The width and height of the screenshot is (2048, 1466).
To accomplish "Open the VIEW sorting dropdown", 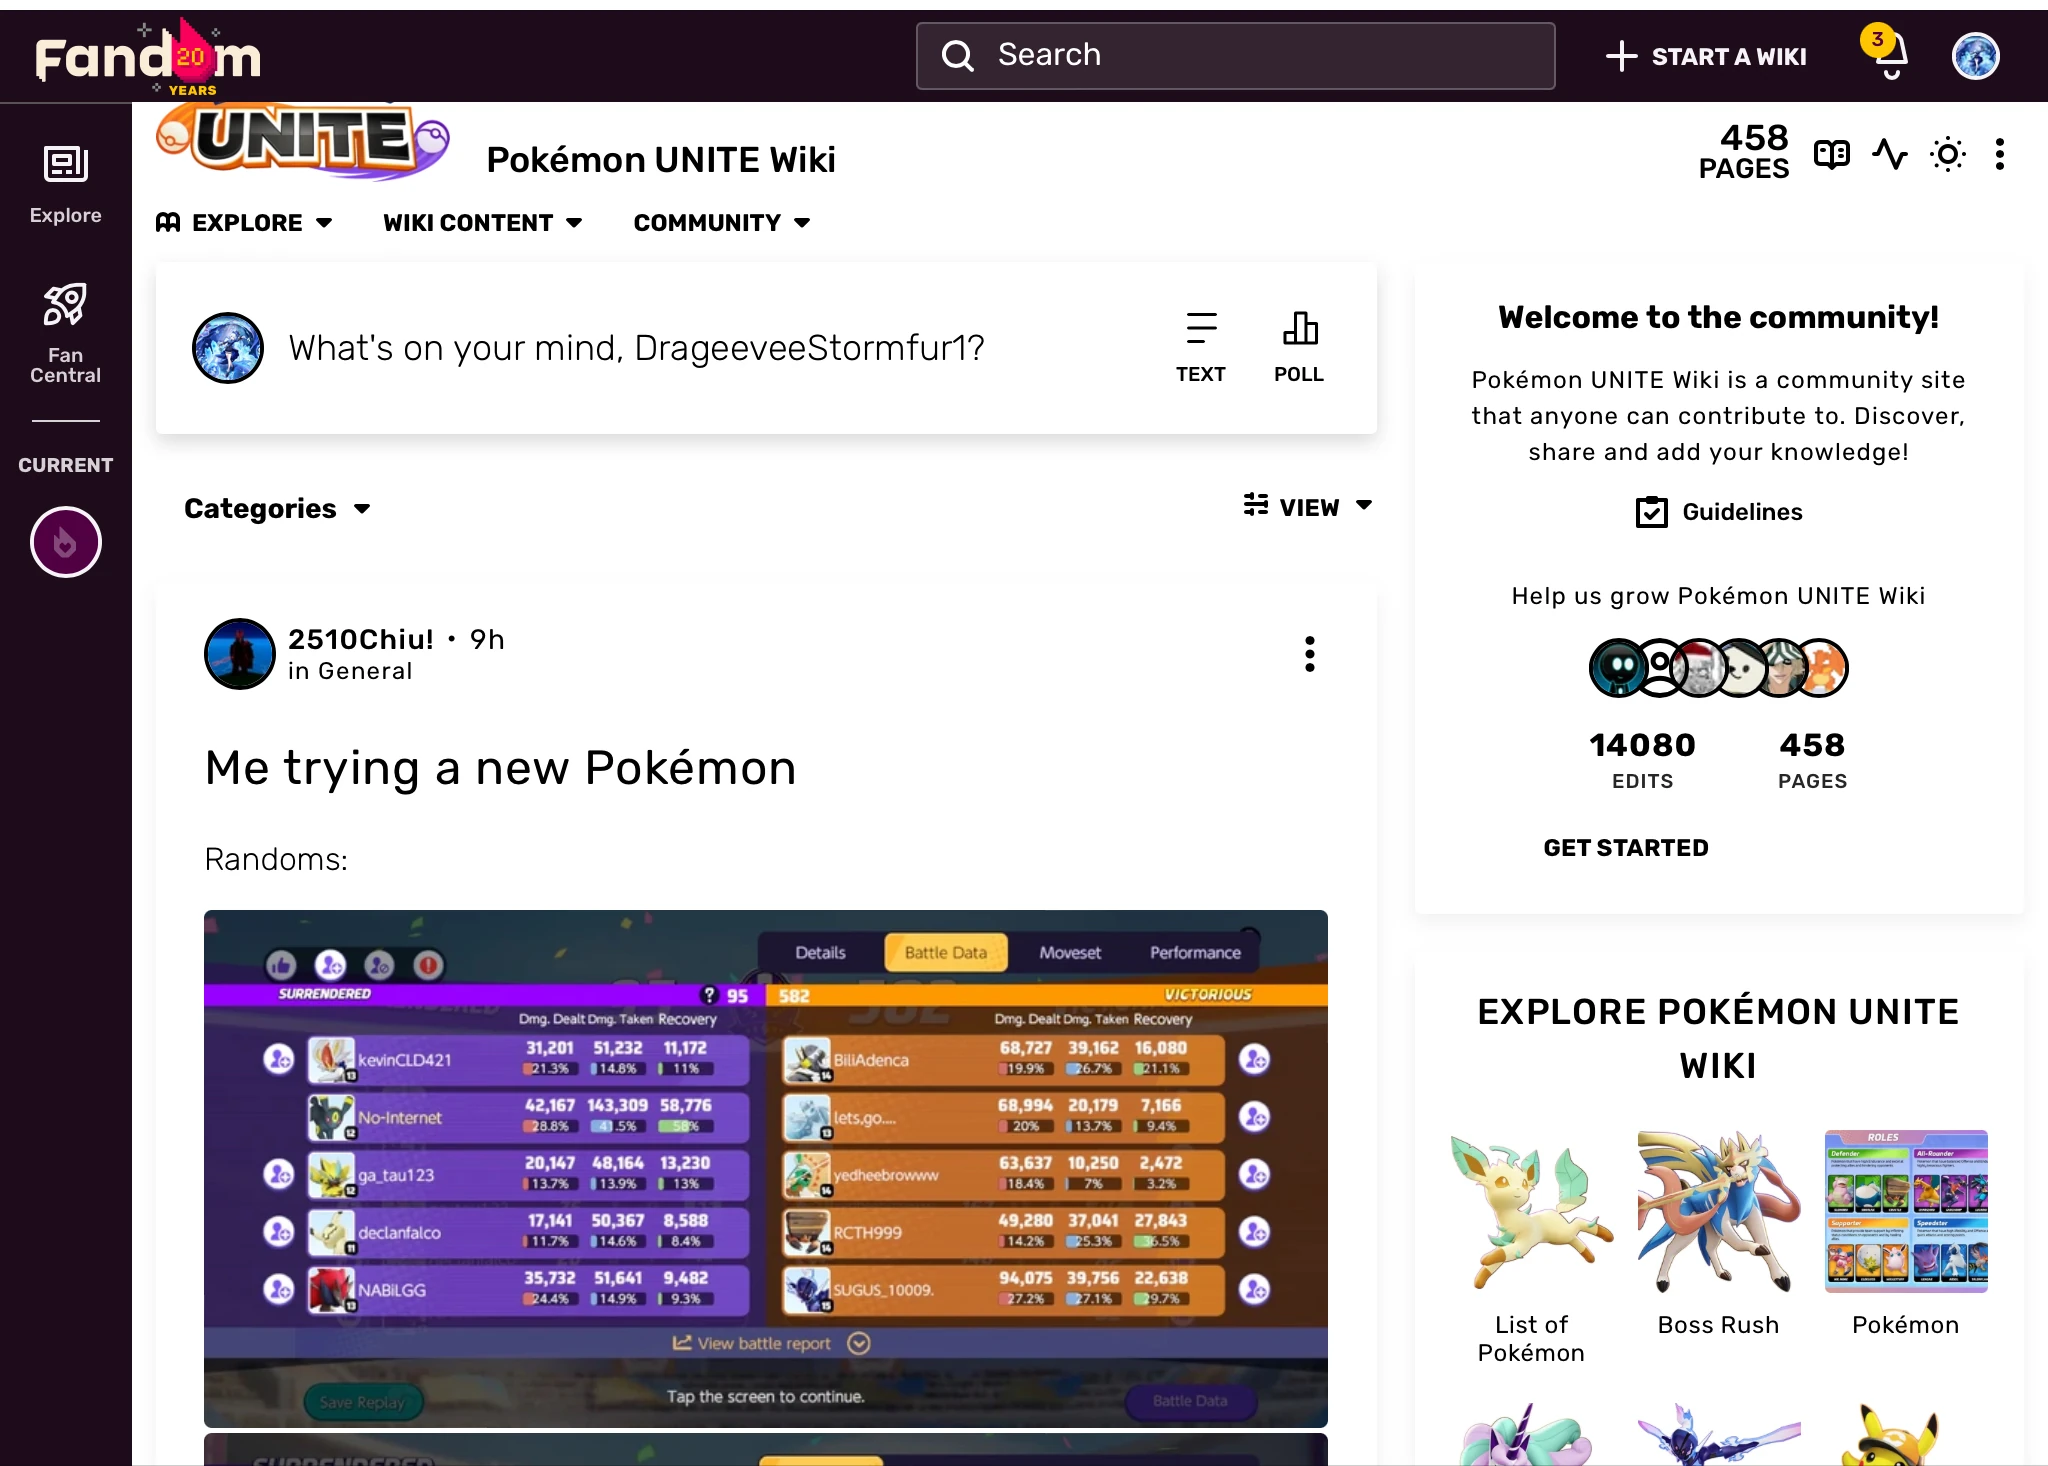I will point(1310,507).
